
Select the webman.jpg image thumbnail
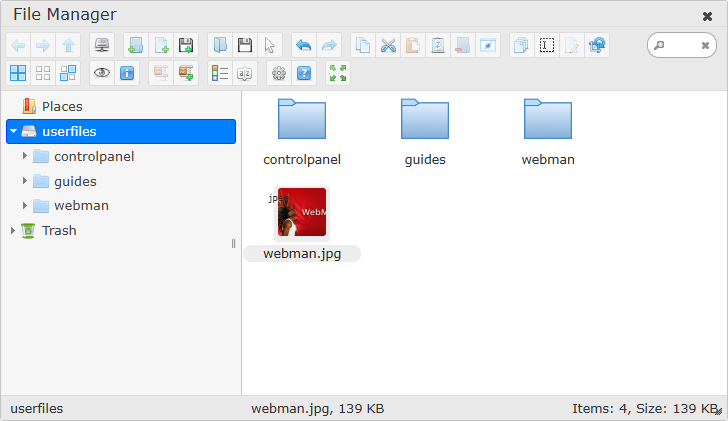point(301,213)
